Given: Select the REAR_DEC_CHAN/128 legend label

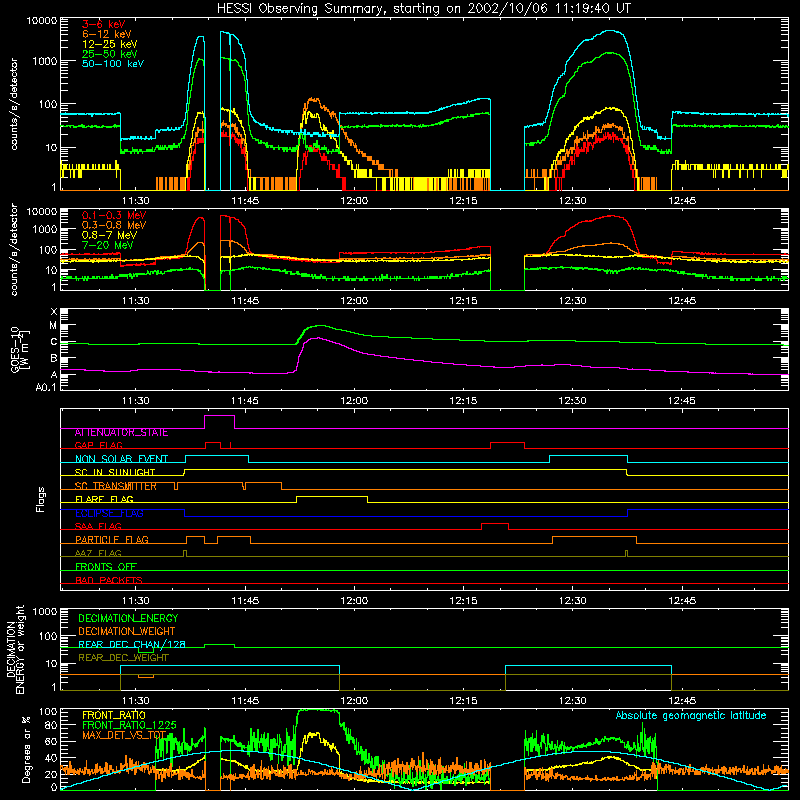Looking at the screenshot, I should 132,645.
